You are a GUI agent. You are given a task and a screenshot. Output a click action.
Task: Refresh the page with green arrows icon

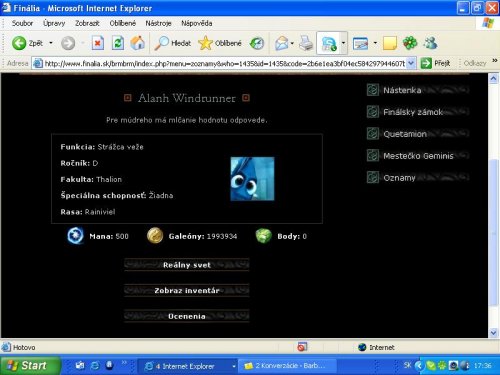pos(118,43)
